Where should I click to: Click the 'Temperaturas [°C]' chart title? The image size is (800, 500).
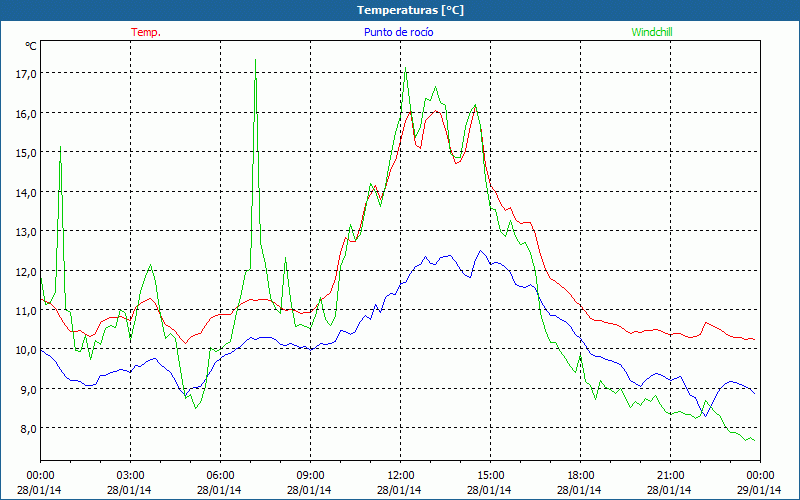410,10
